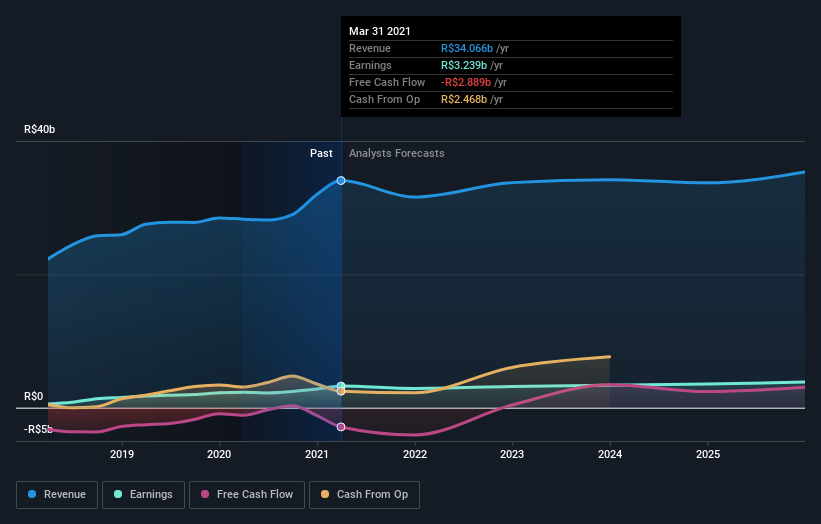Click the 2019 x-axis label
The image size is (821, 524).
(122, 454)
